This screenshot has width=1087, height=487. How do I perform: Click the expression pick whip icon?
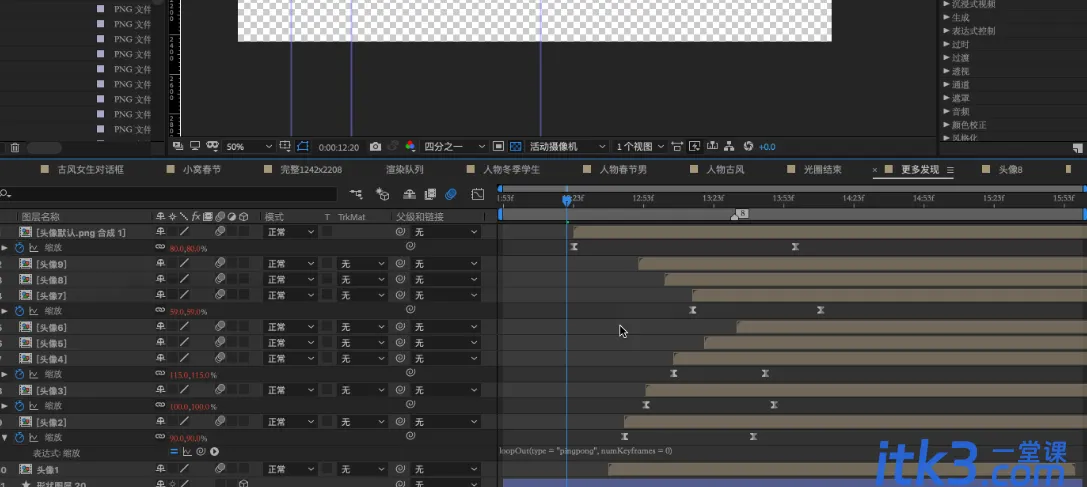[x=201, y=452]
